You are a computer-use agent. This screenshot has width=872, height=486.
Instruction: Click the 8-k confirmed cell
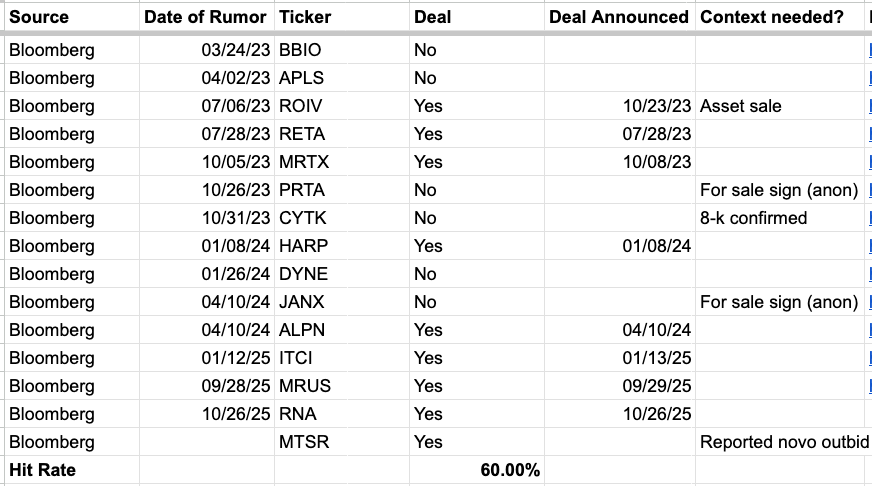(780, 218)
